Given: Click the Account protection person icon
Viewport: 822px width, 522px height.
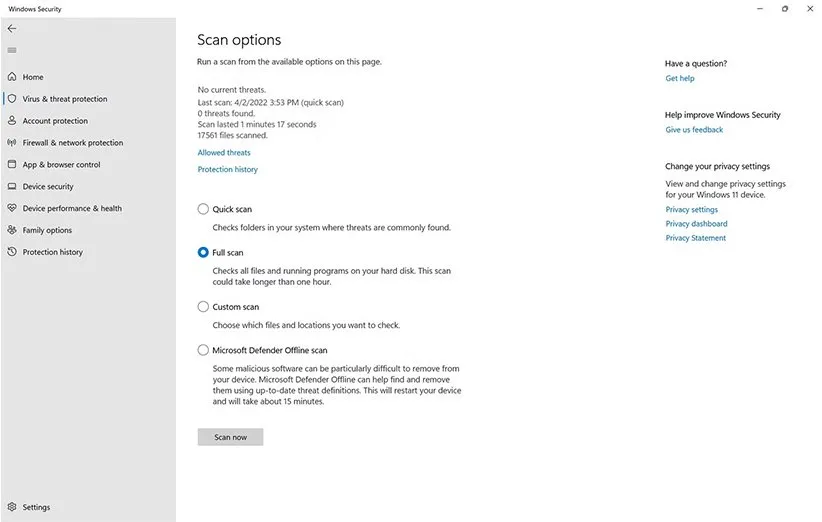Looking at the screenshot, I should [12, 121].
